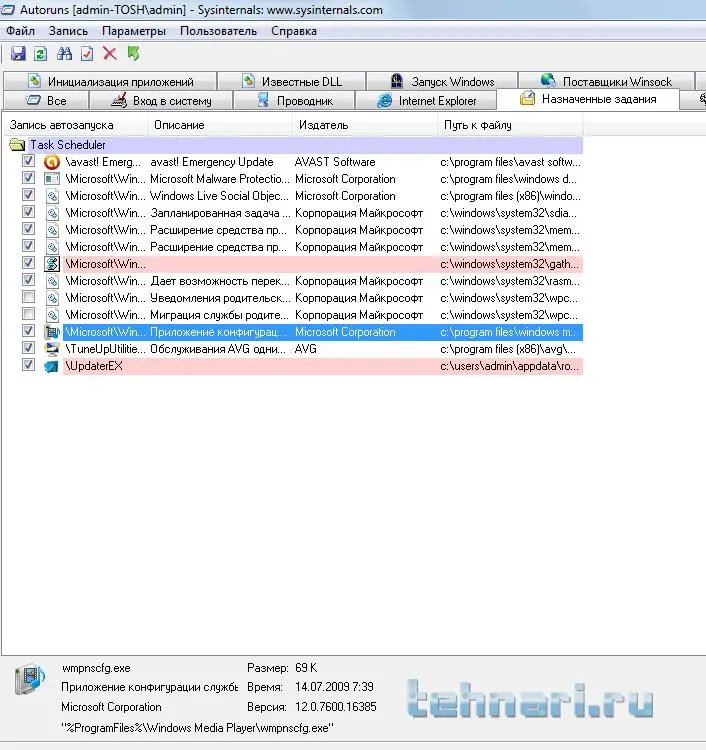Click the Refresh toolbar icon
The image size is (706, 750).
[x=40, y=54]
